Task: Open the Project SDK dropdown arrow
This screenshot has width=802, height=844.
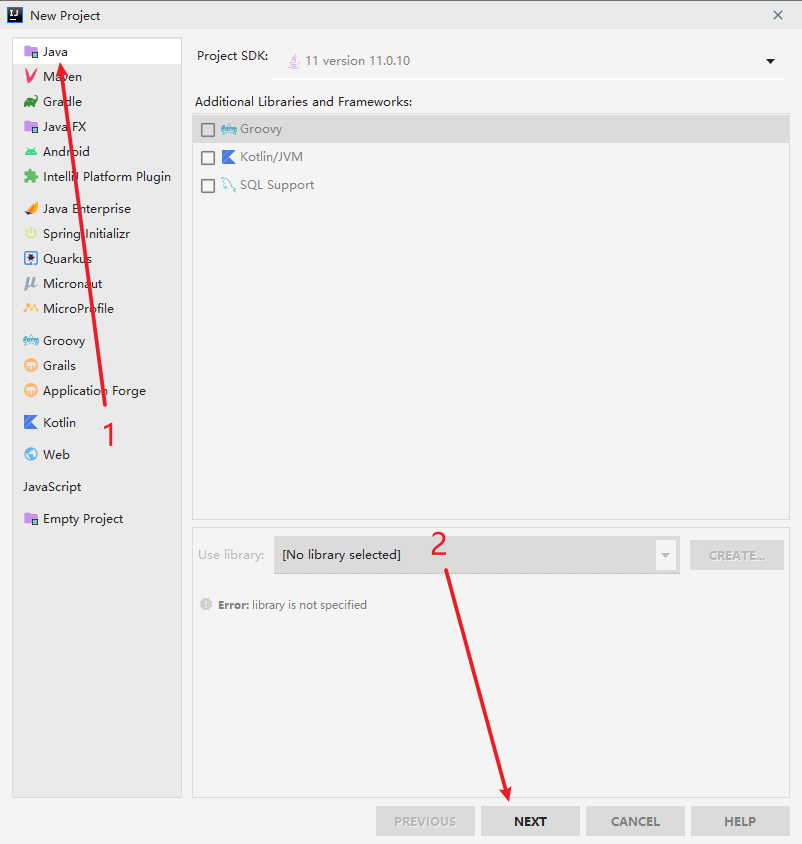Action: 770,61
